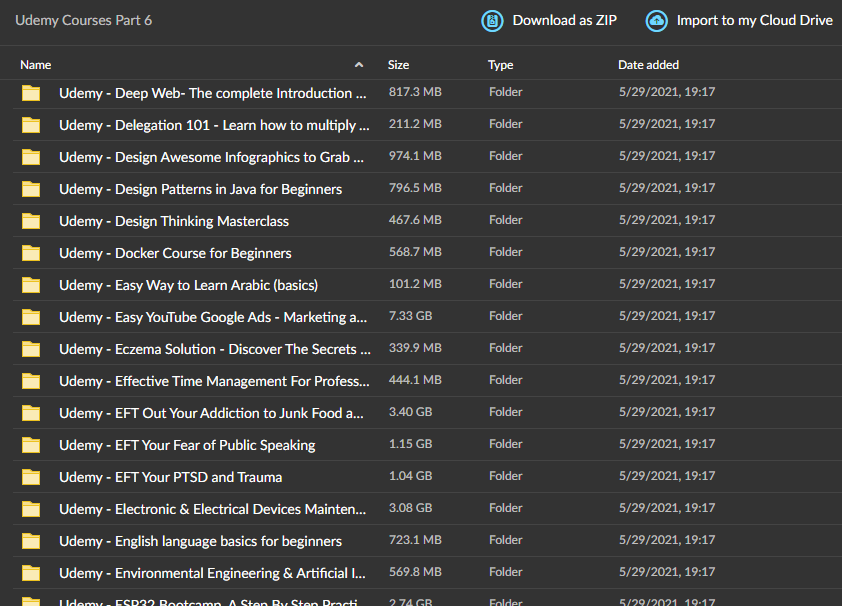The height and width of the screenshot is (606, 842).
Task: Click Download as ZIP text
Action: pyautogui.click(x=564, y=20)
